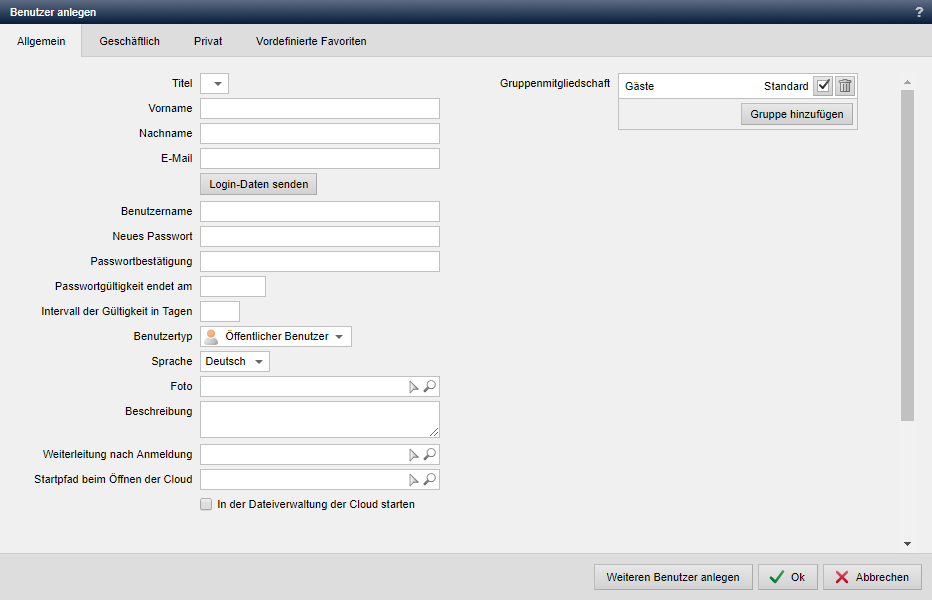Click Weiteren Benutzer anlegen button

coord(673,577)
